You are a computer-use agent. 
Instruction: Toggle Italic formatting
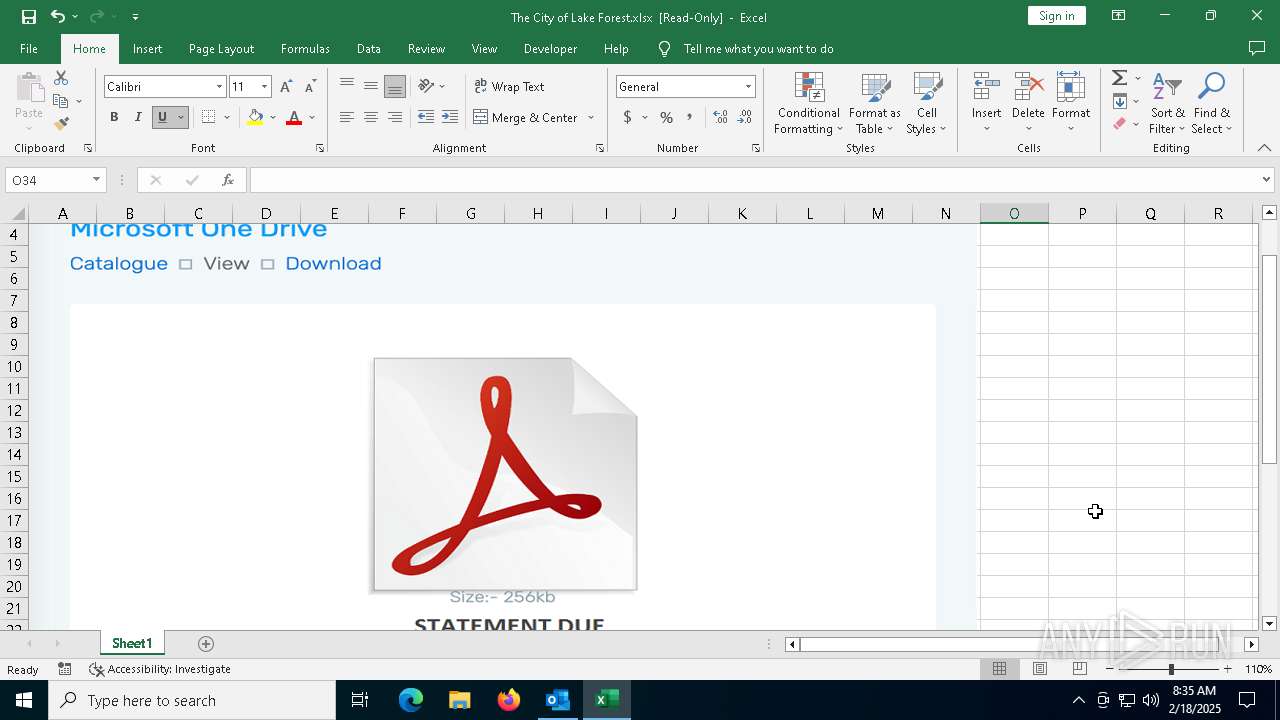(x=138, y=117)
